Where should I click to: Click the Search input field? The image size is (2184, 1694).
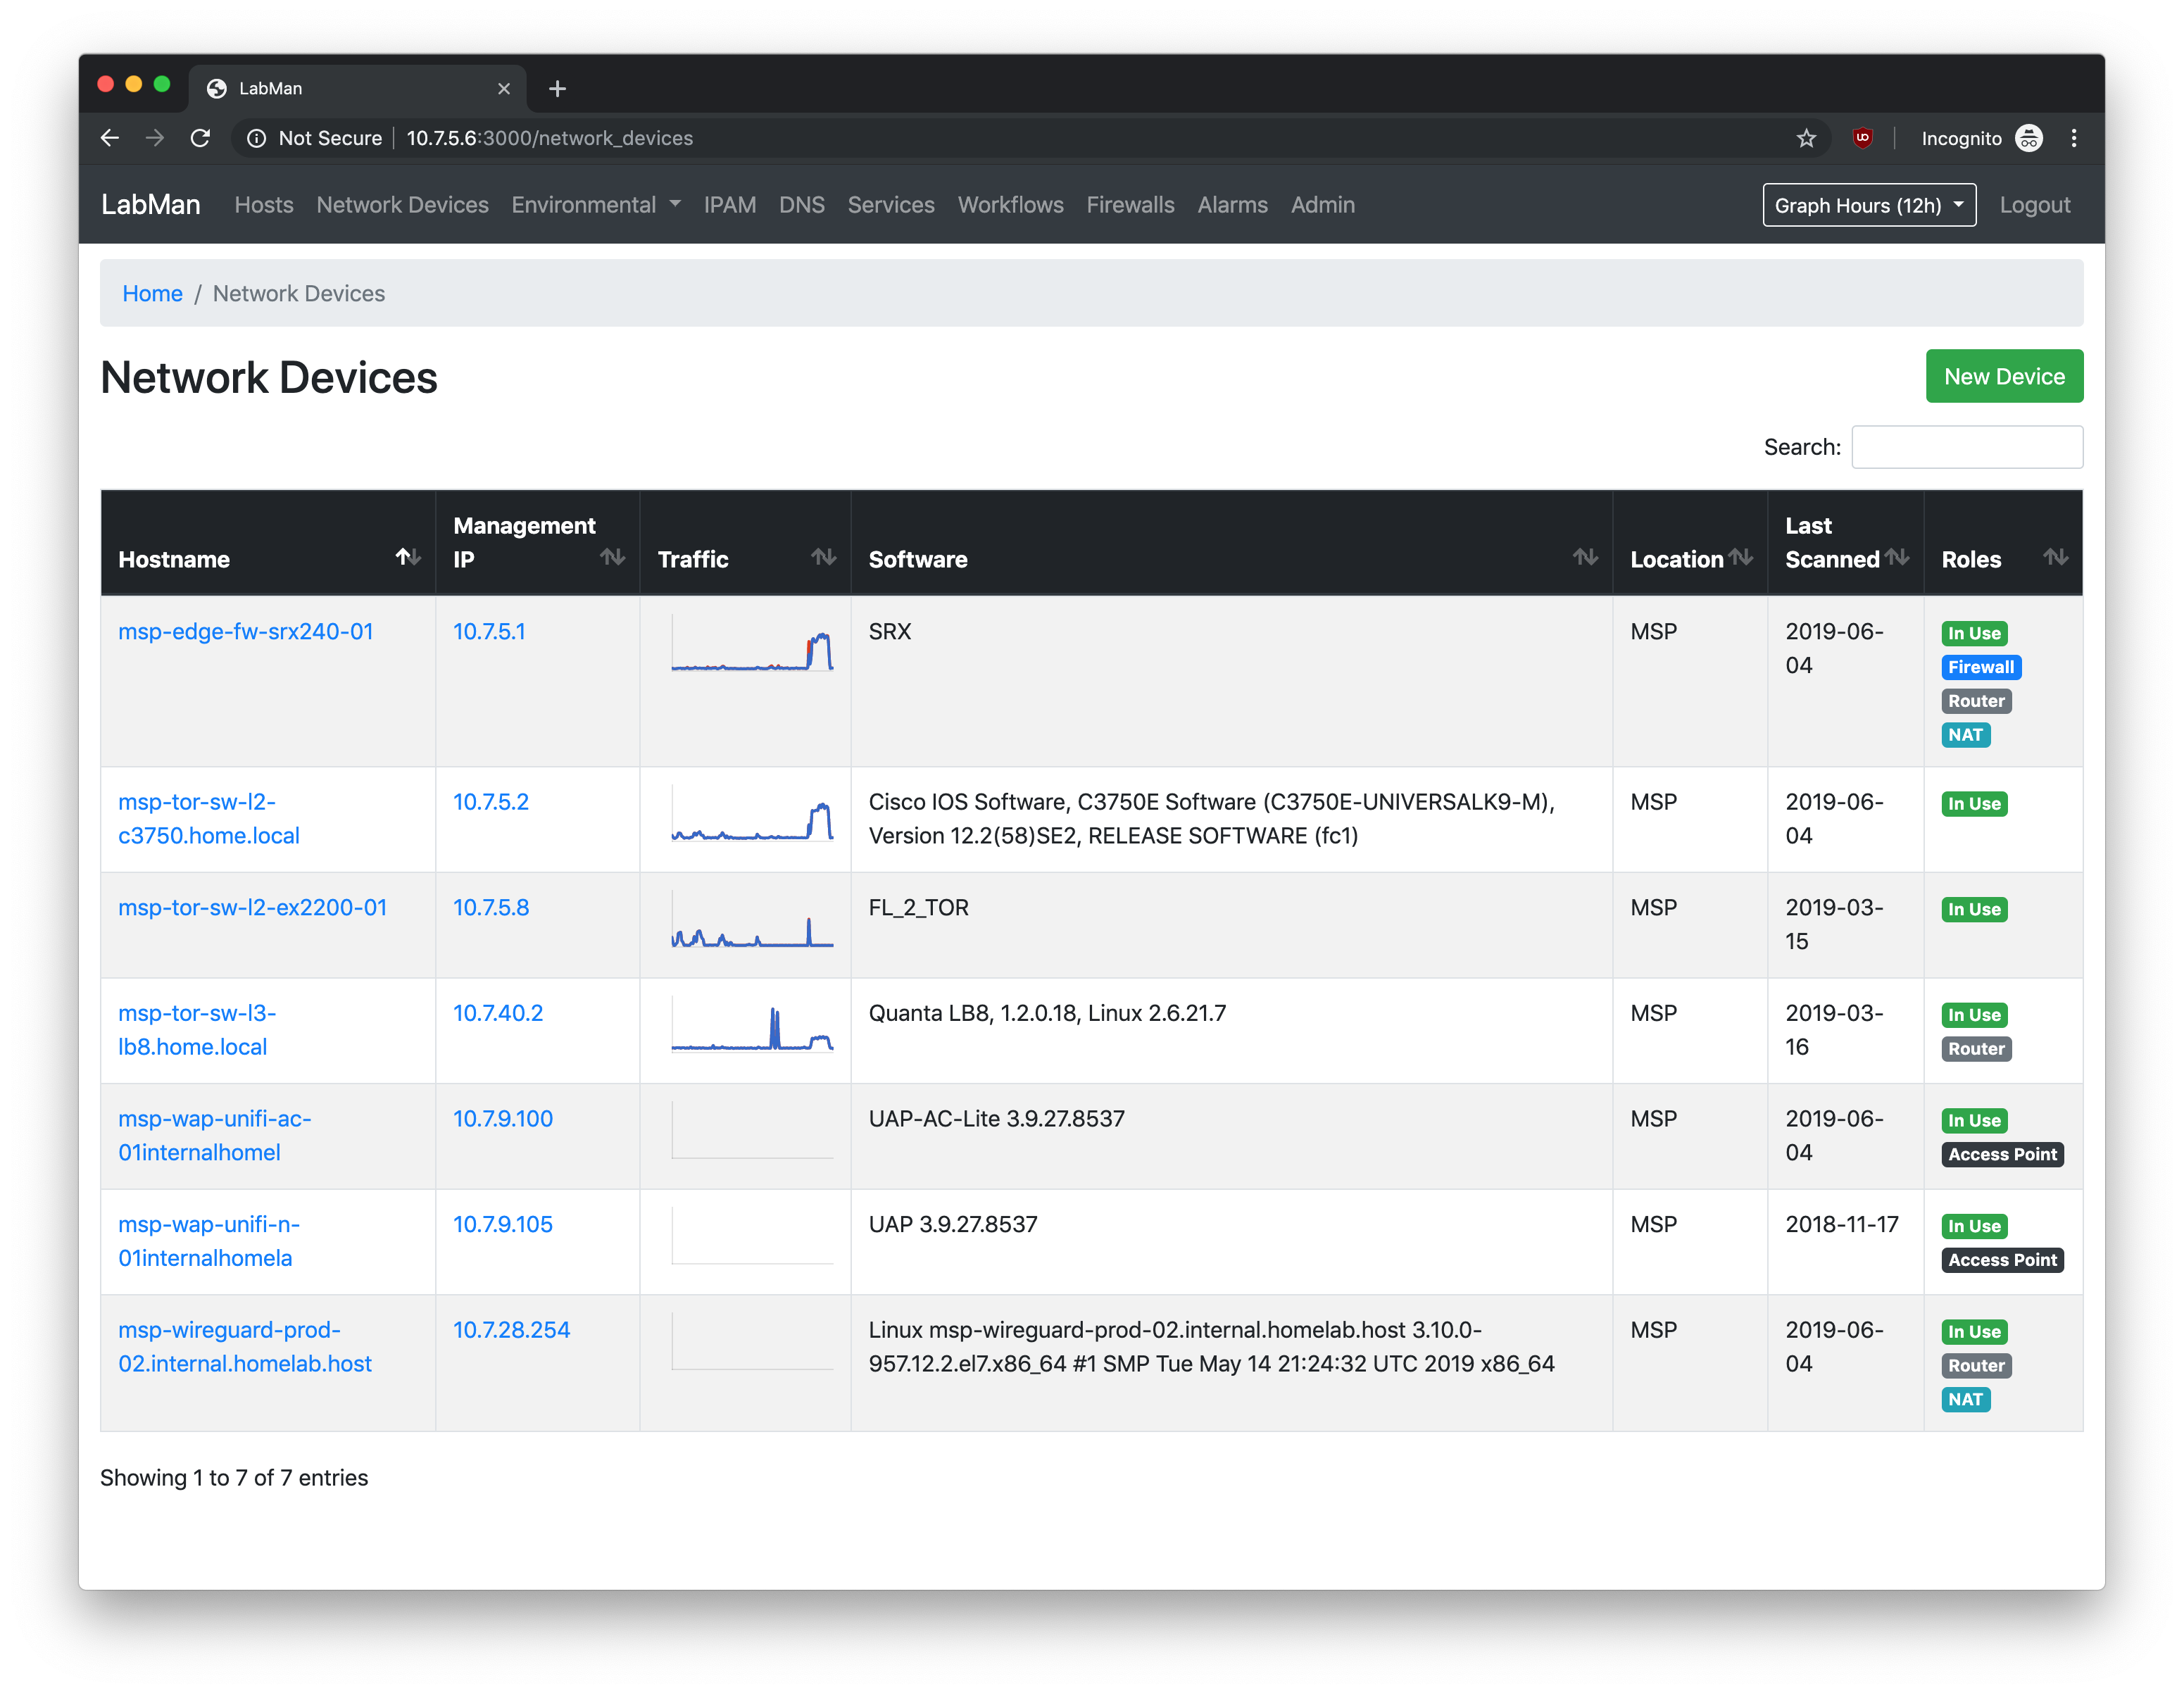point(1966,447)
